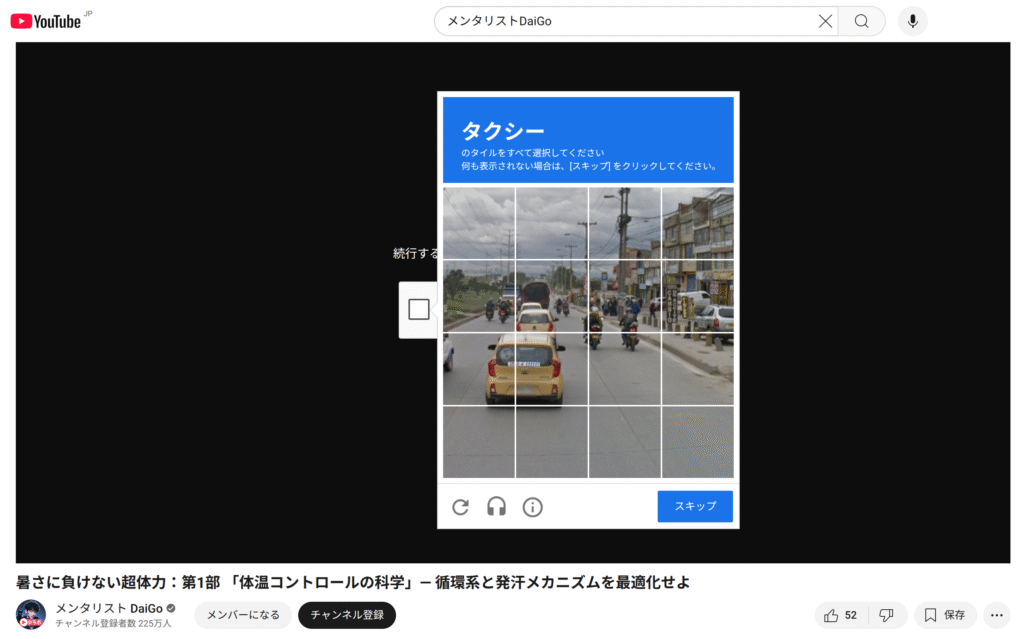Screen dimensions: 1024x639
Task: Click the reload icon for a new challenge
Action: 460,507
